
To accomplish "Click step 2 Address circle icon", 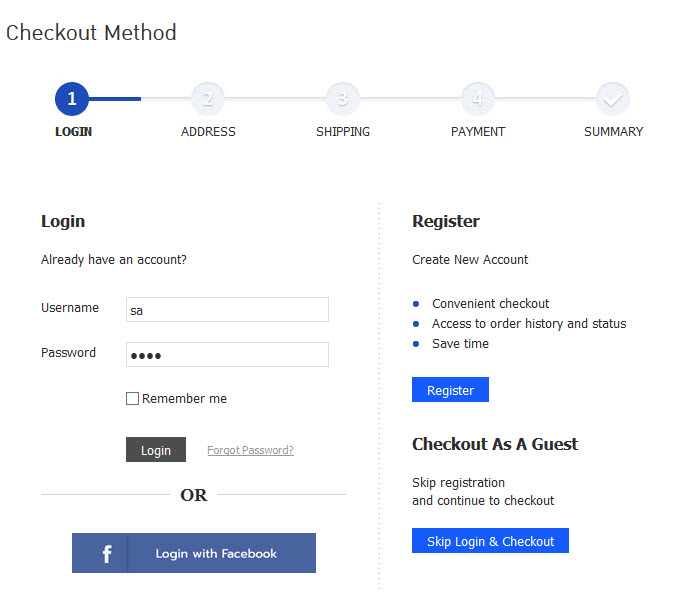I will (x=208, y=99).
